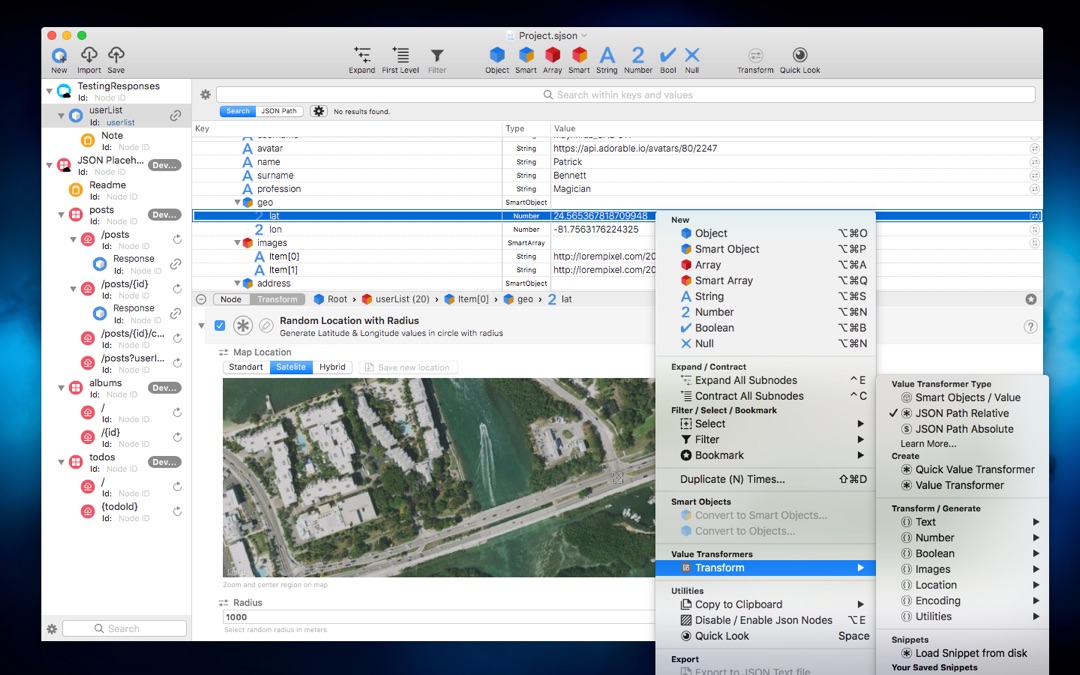Add a Smart object from the toolbar, next to Object
Image resolution: width=1080 pixels, height=675 pixels.
(x=526, y=54)
